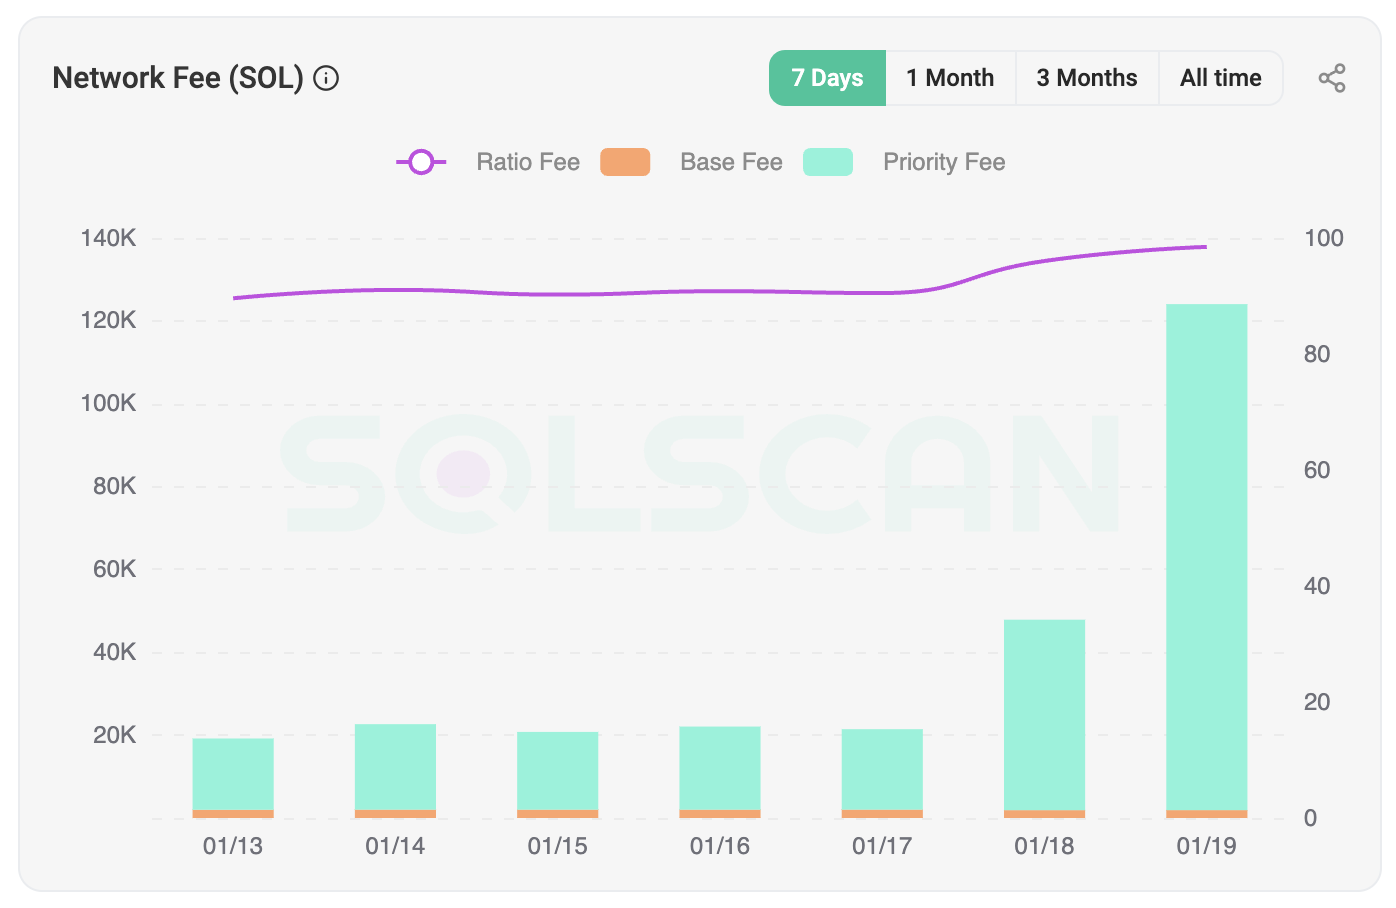Select the 7 Days range button
This screenshot has height=908, width=1396.
point(827,77)
